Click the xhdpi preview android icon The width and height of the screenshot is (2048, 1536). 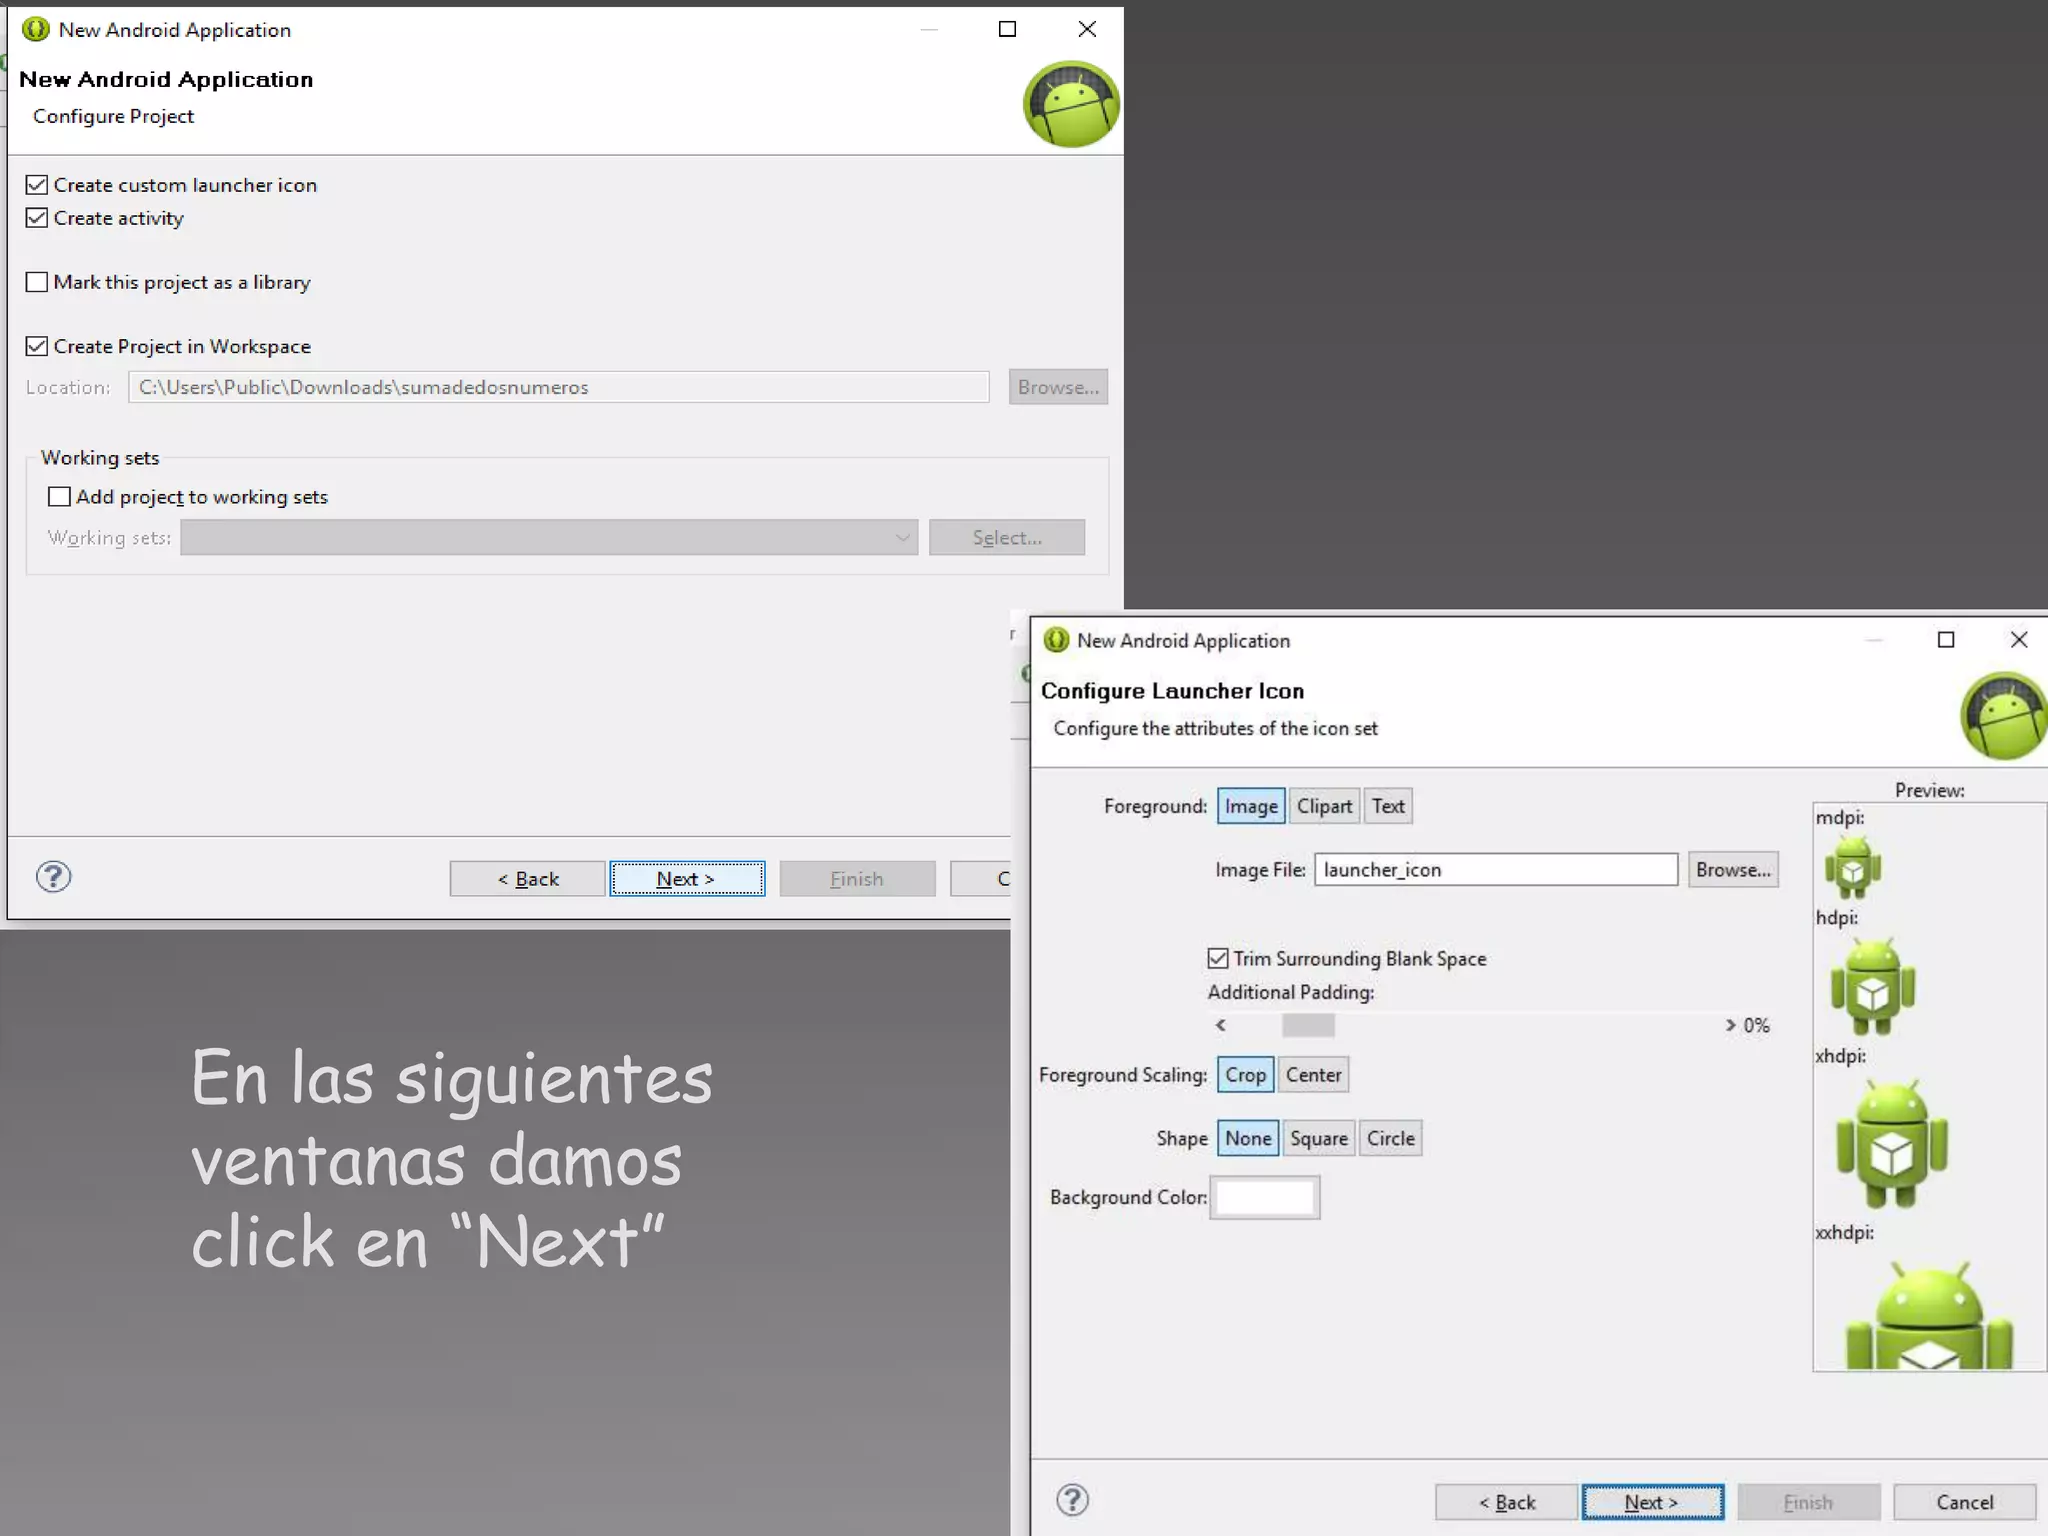tap(1891, 1144)
